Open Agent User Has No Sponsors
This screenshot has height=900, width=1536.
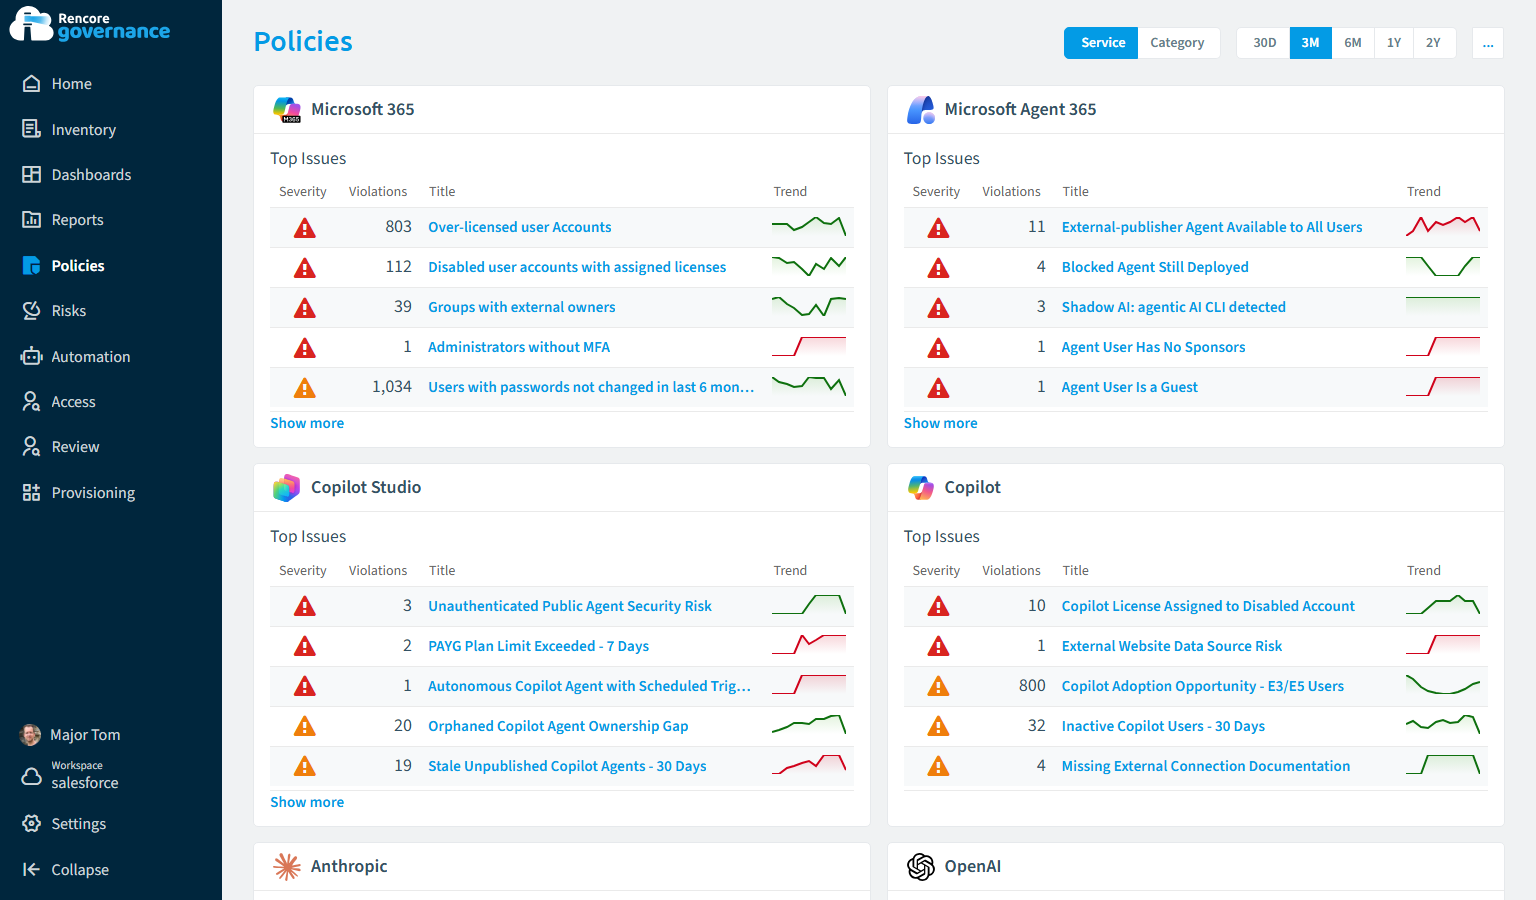[1154, 347]
